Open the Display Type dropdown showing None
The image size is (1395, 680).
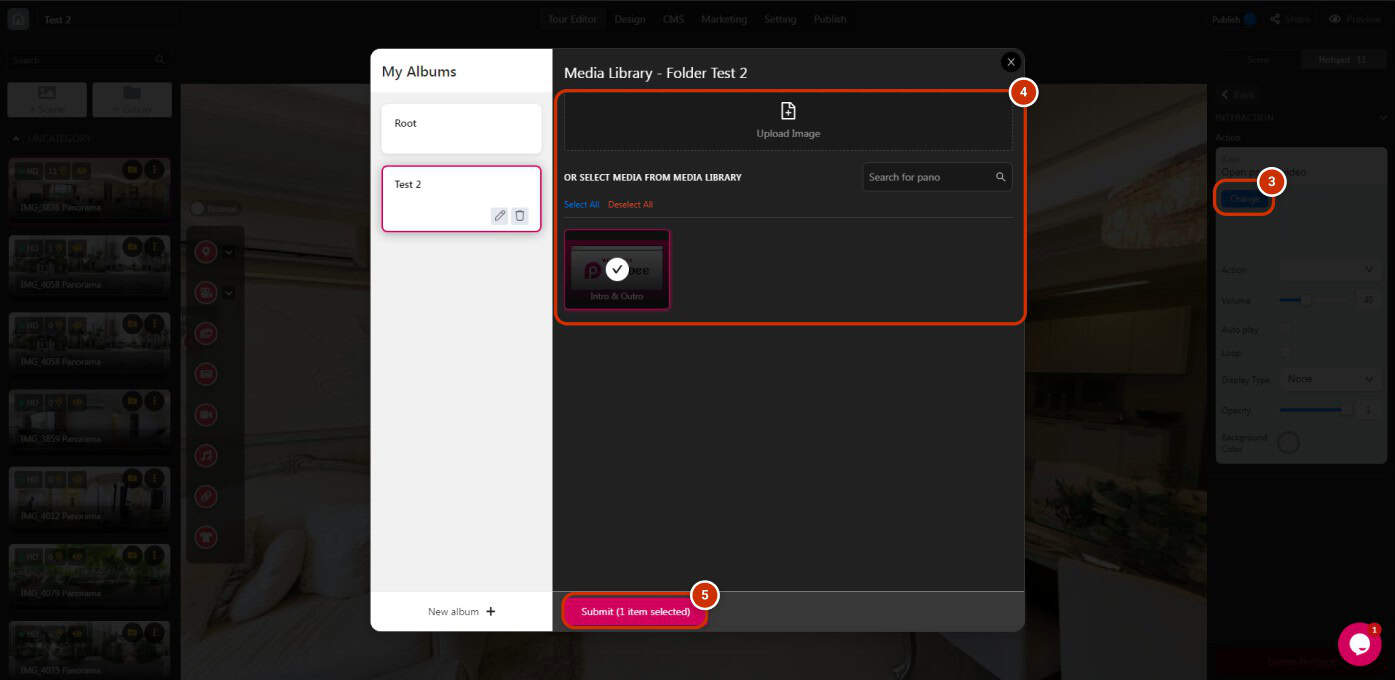click(x=1330, y=379)
